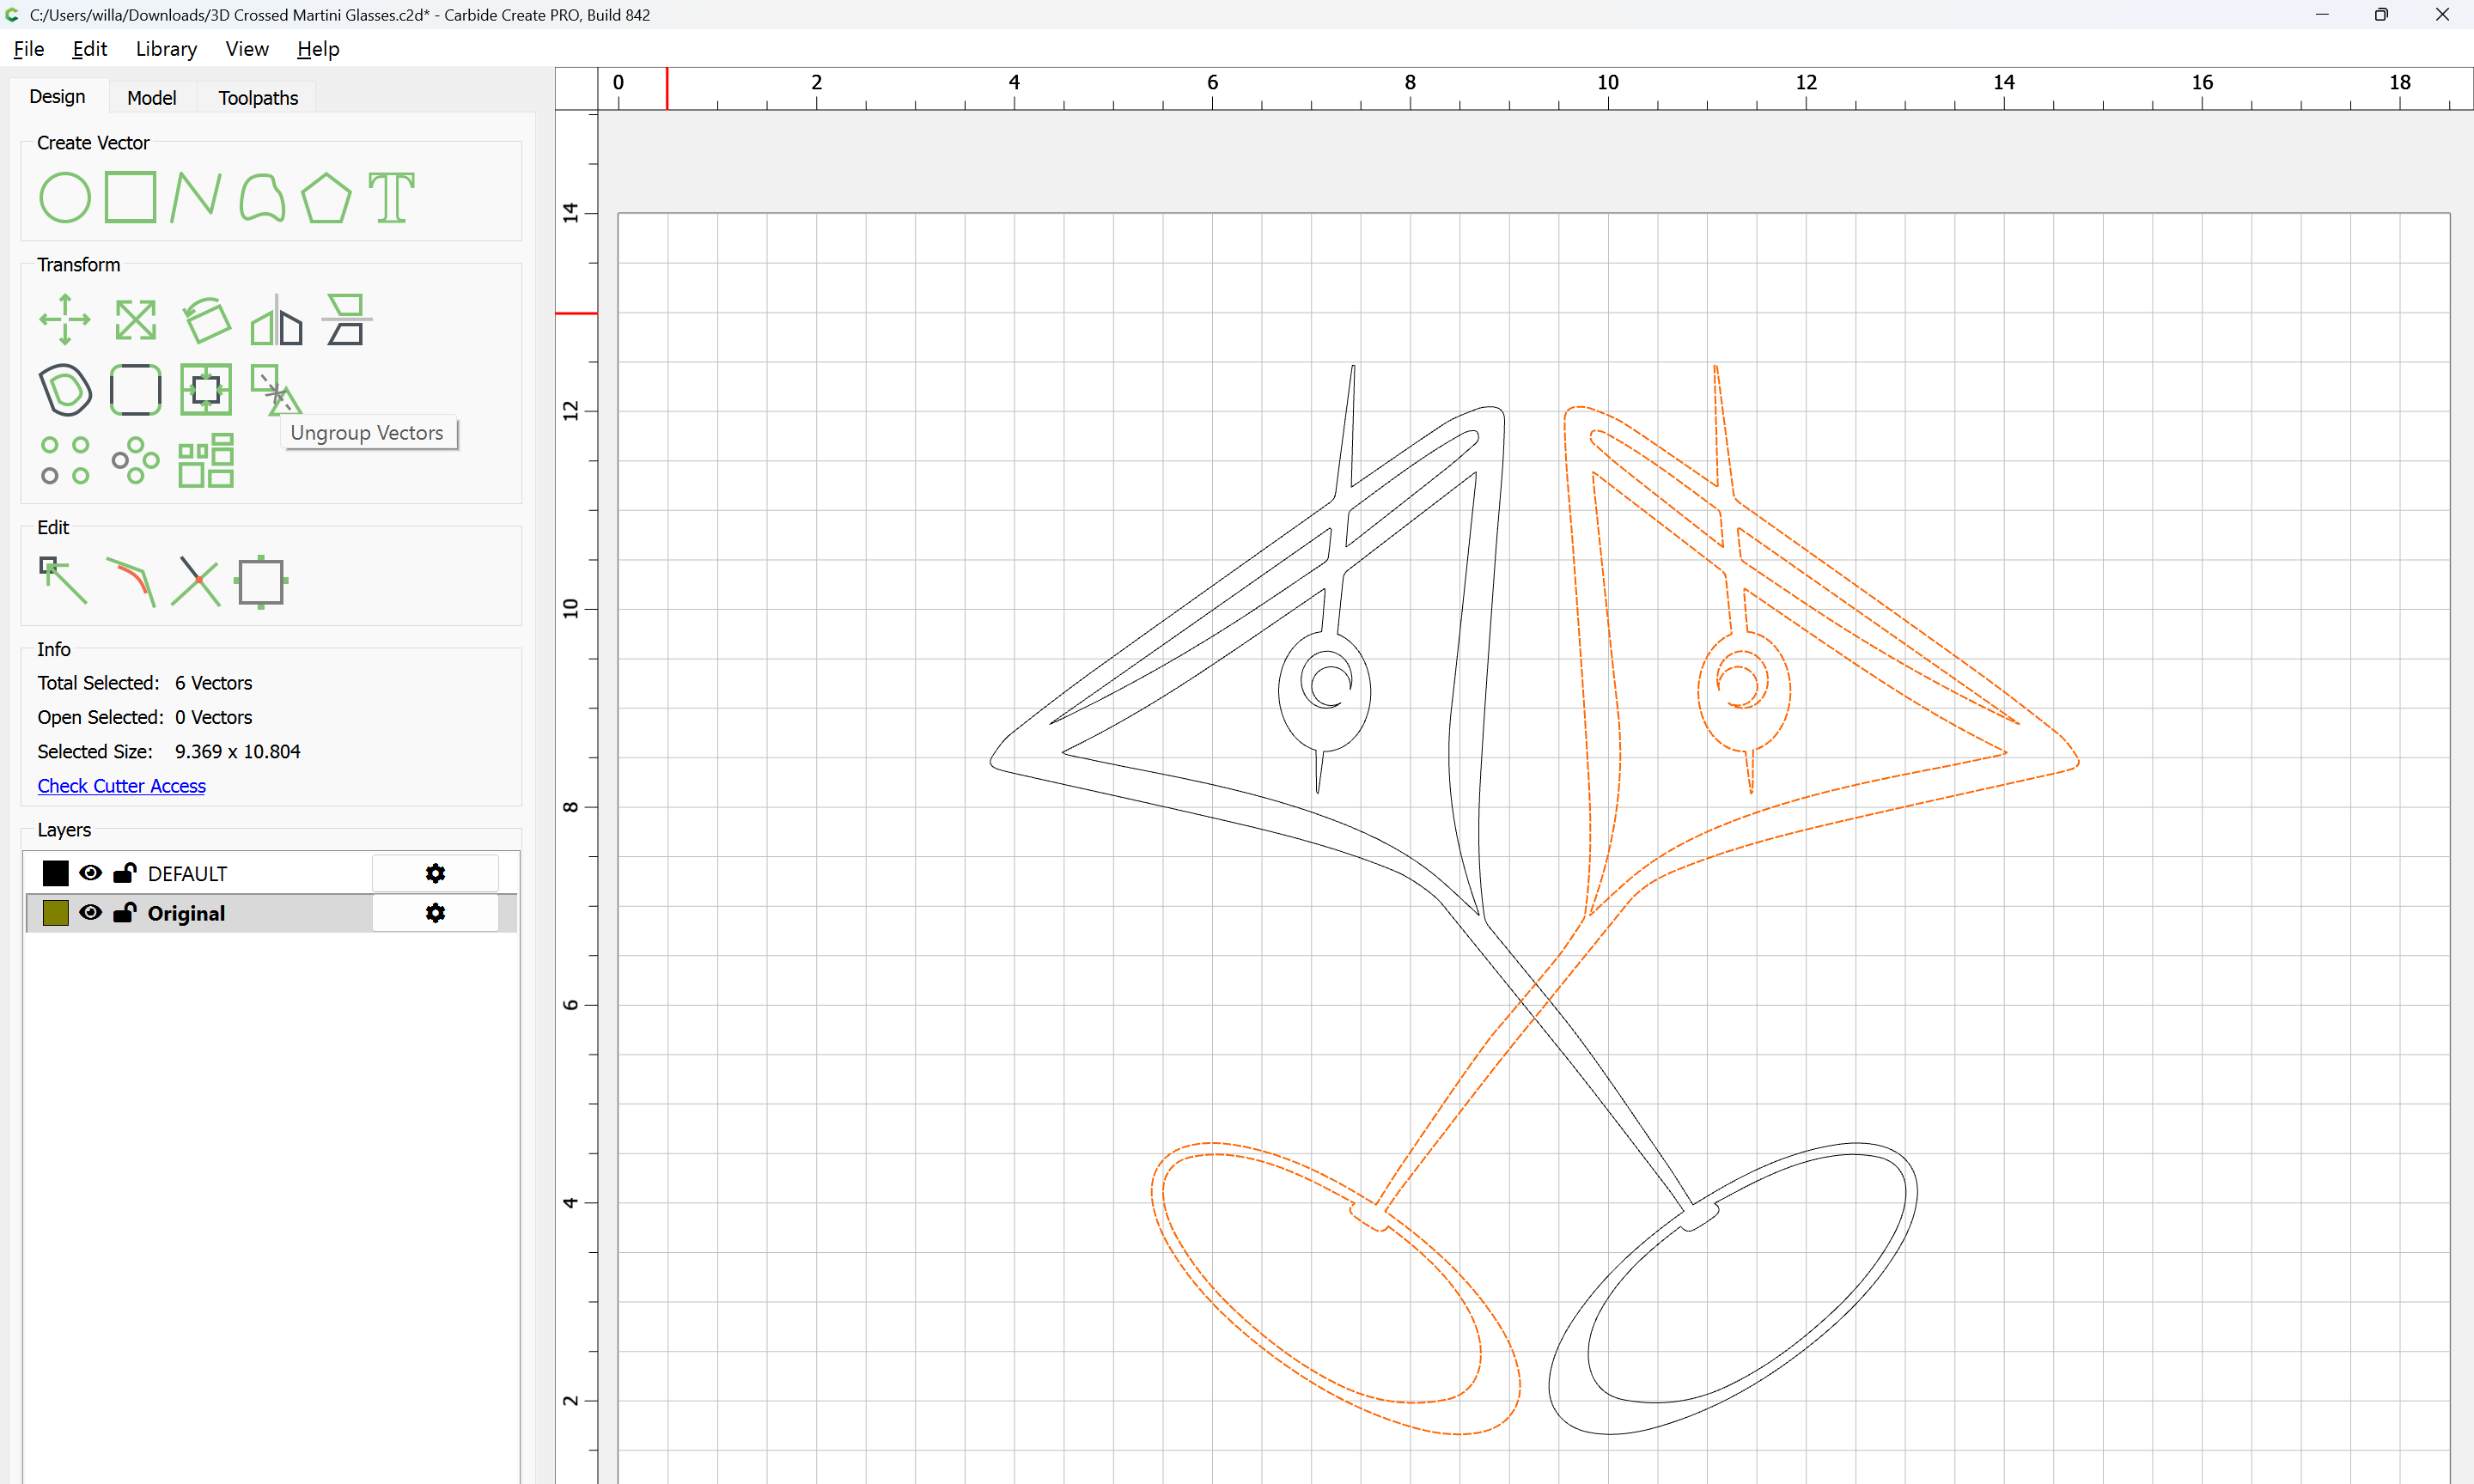Select the Trim Vectors tool
Viewport: 2474px width, 1484px height.
(x=196, y=581)
